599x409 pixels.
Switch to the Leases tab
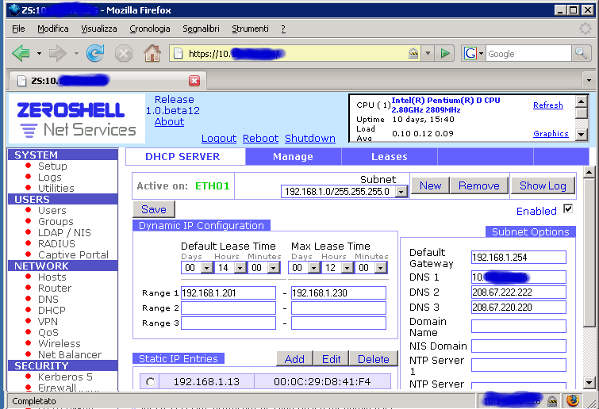(x=389, y=157)
